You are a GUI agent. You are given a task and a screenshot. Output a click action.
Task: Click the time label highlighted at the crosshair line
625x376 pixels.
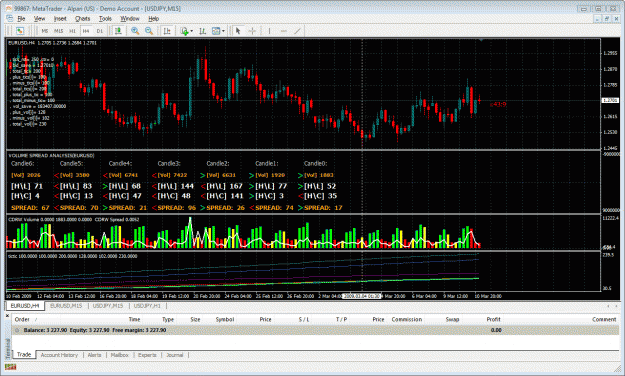(x=362, y=296)
